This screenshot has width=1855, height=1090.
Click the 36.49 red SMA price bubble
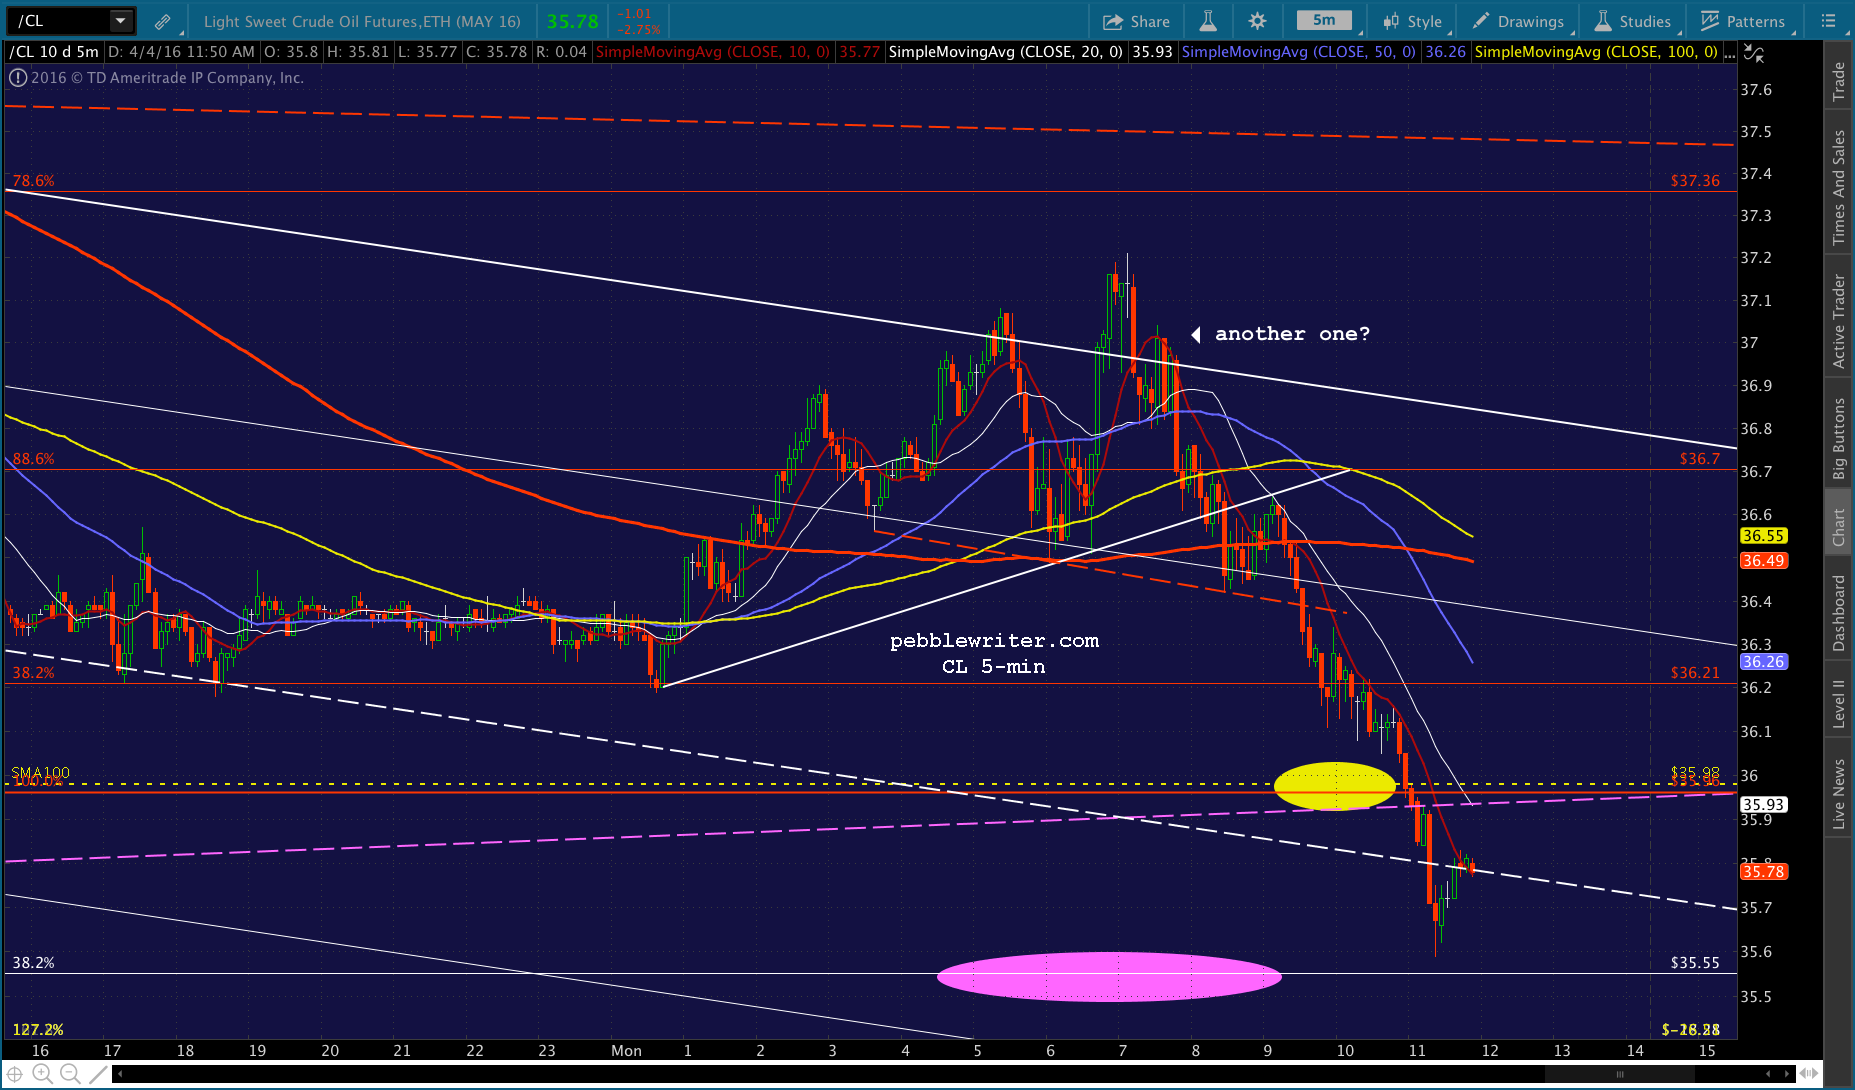(x=1763, y=561)
